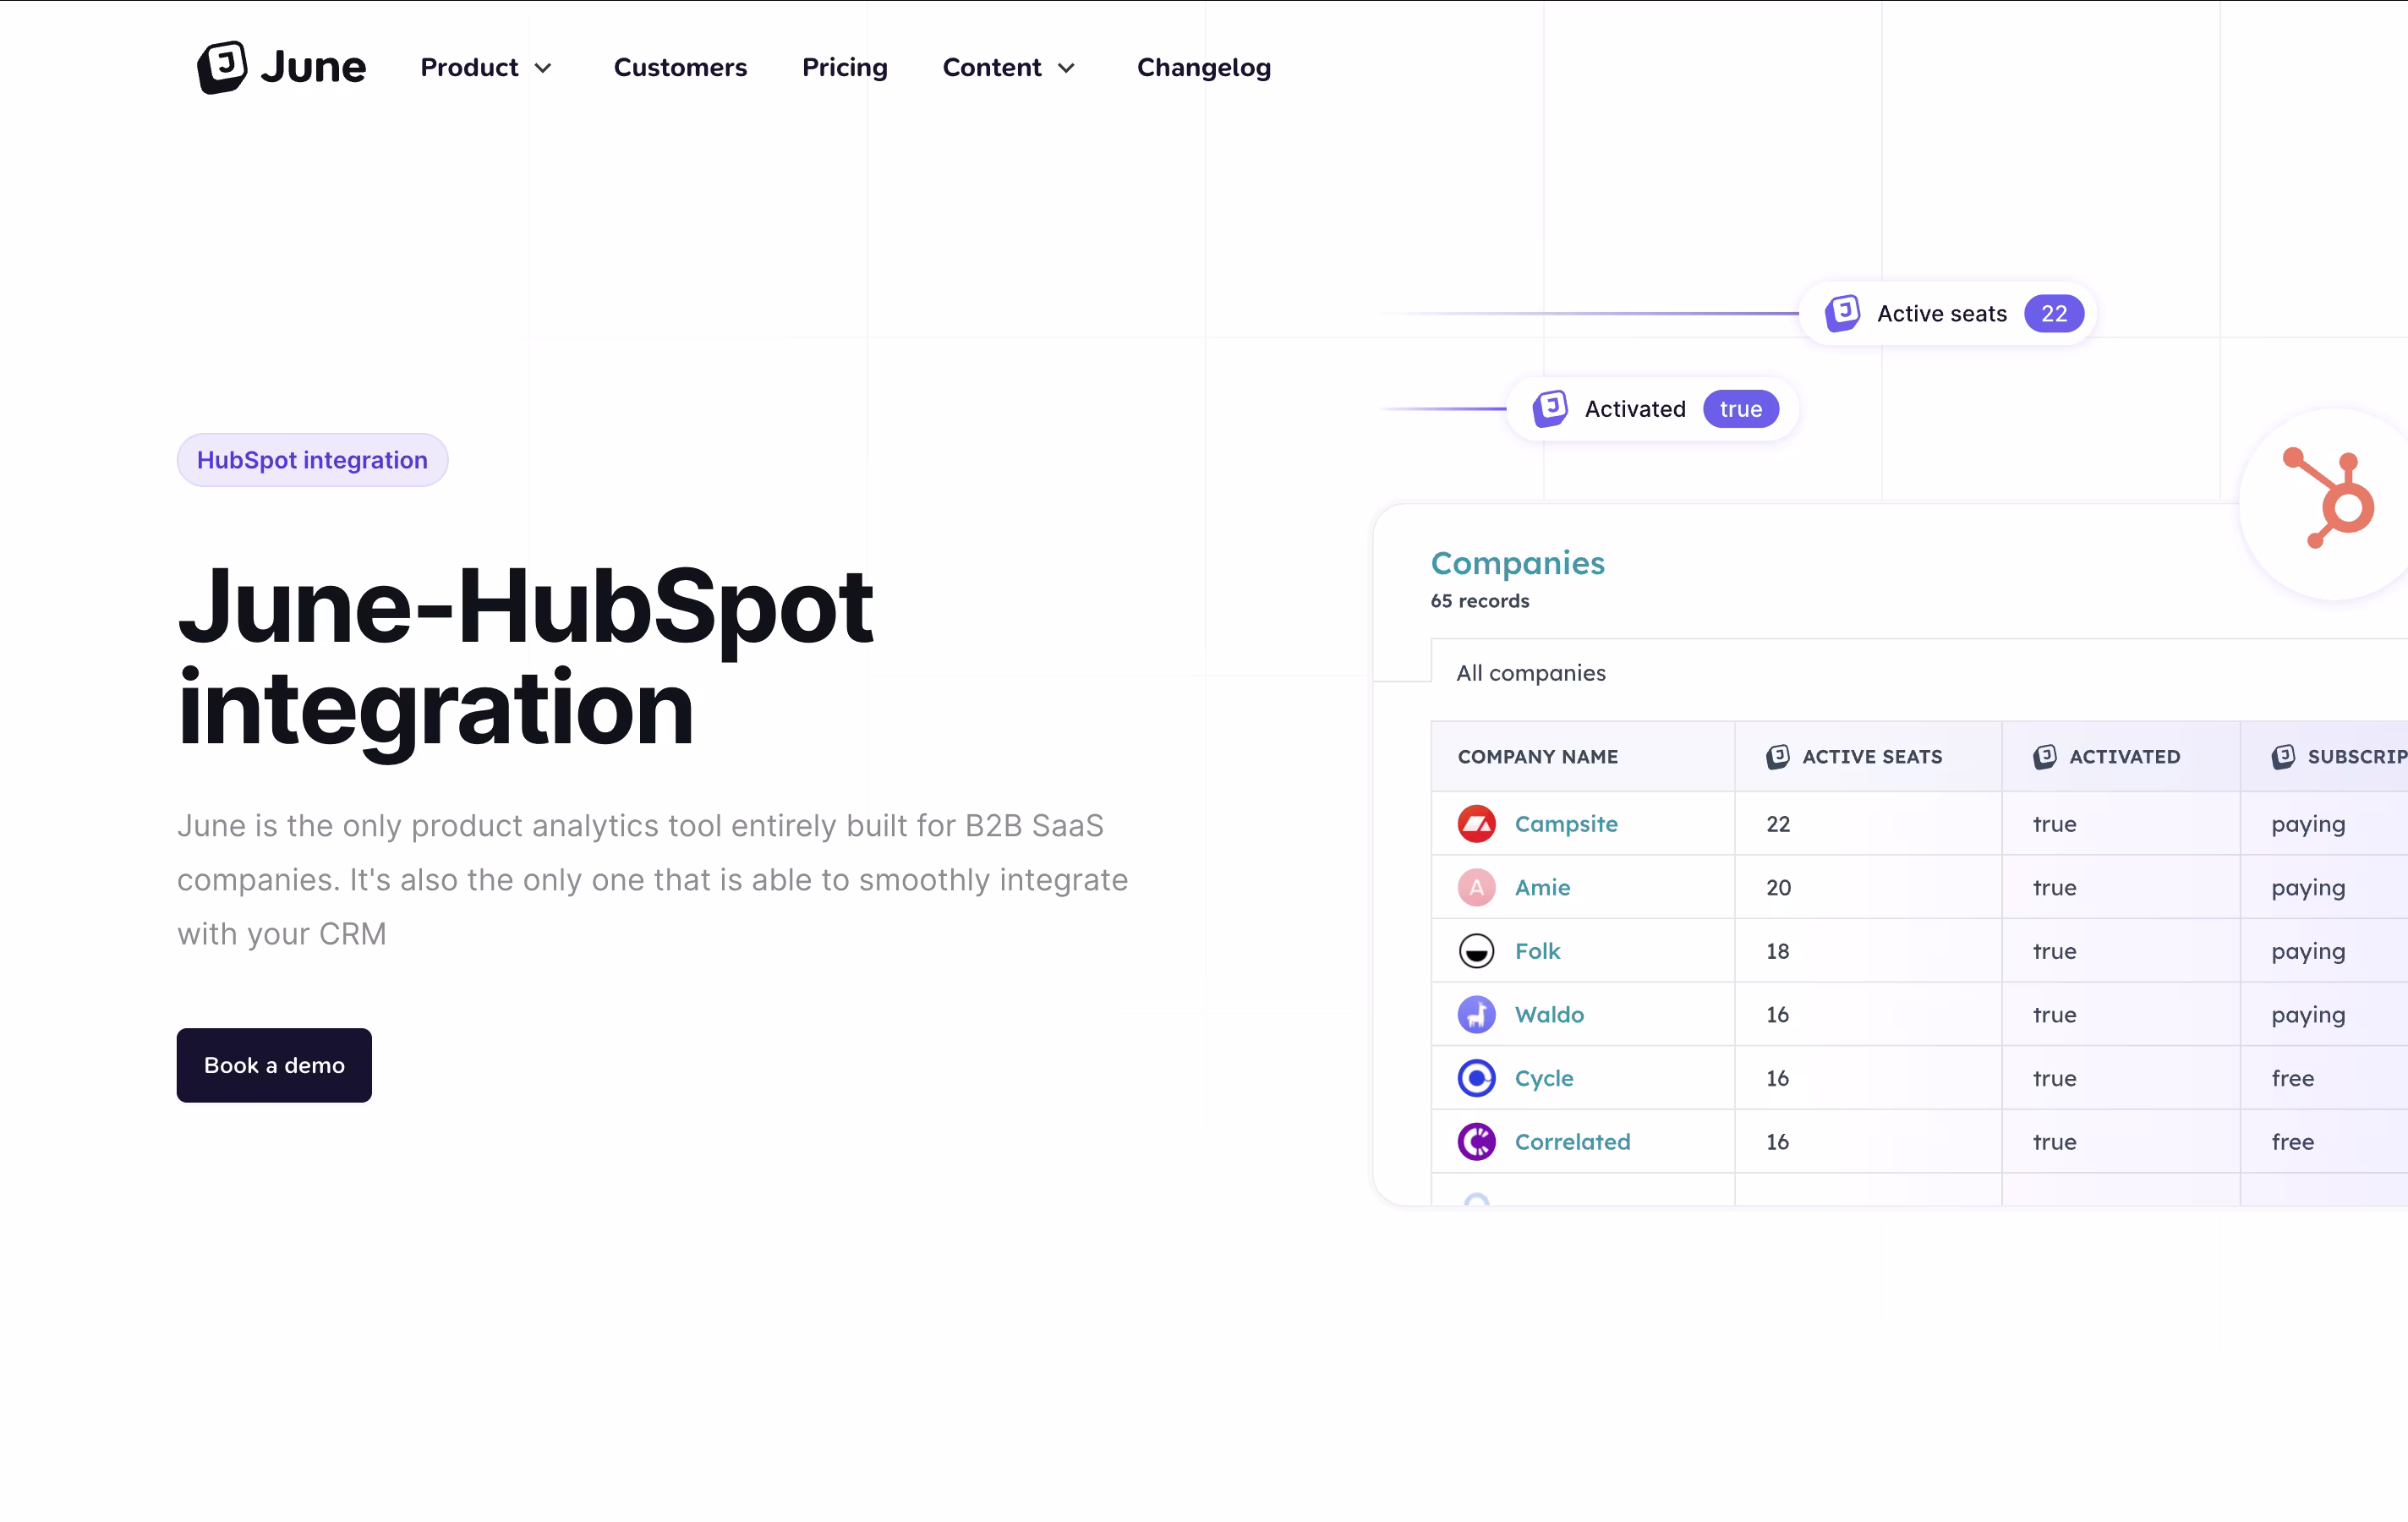
Task: Click the 22 badge on Active seats
Action: click(2053, 313)
